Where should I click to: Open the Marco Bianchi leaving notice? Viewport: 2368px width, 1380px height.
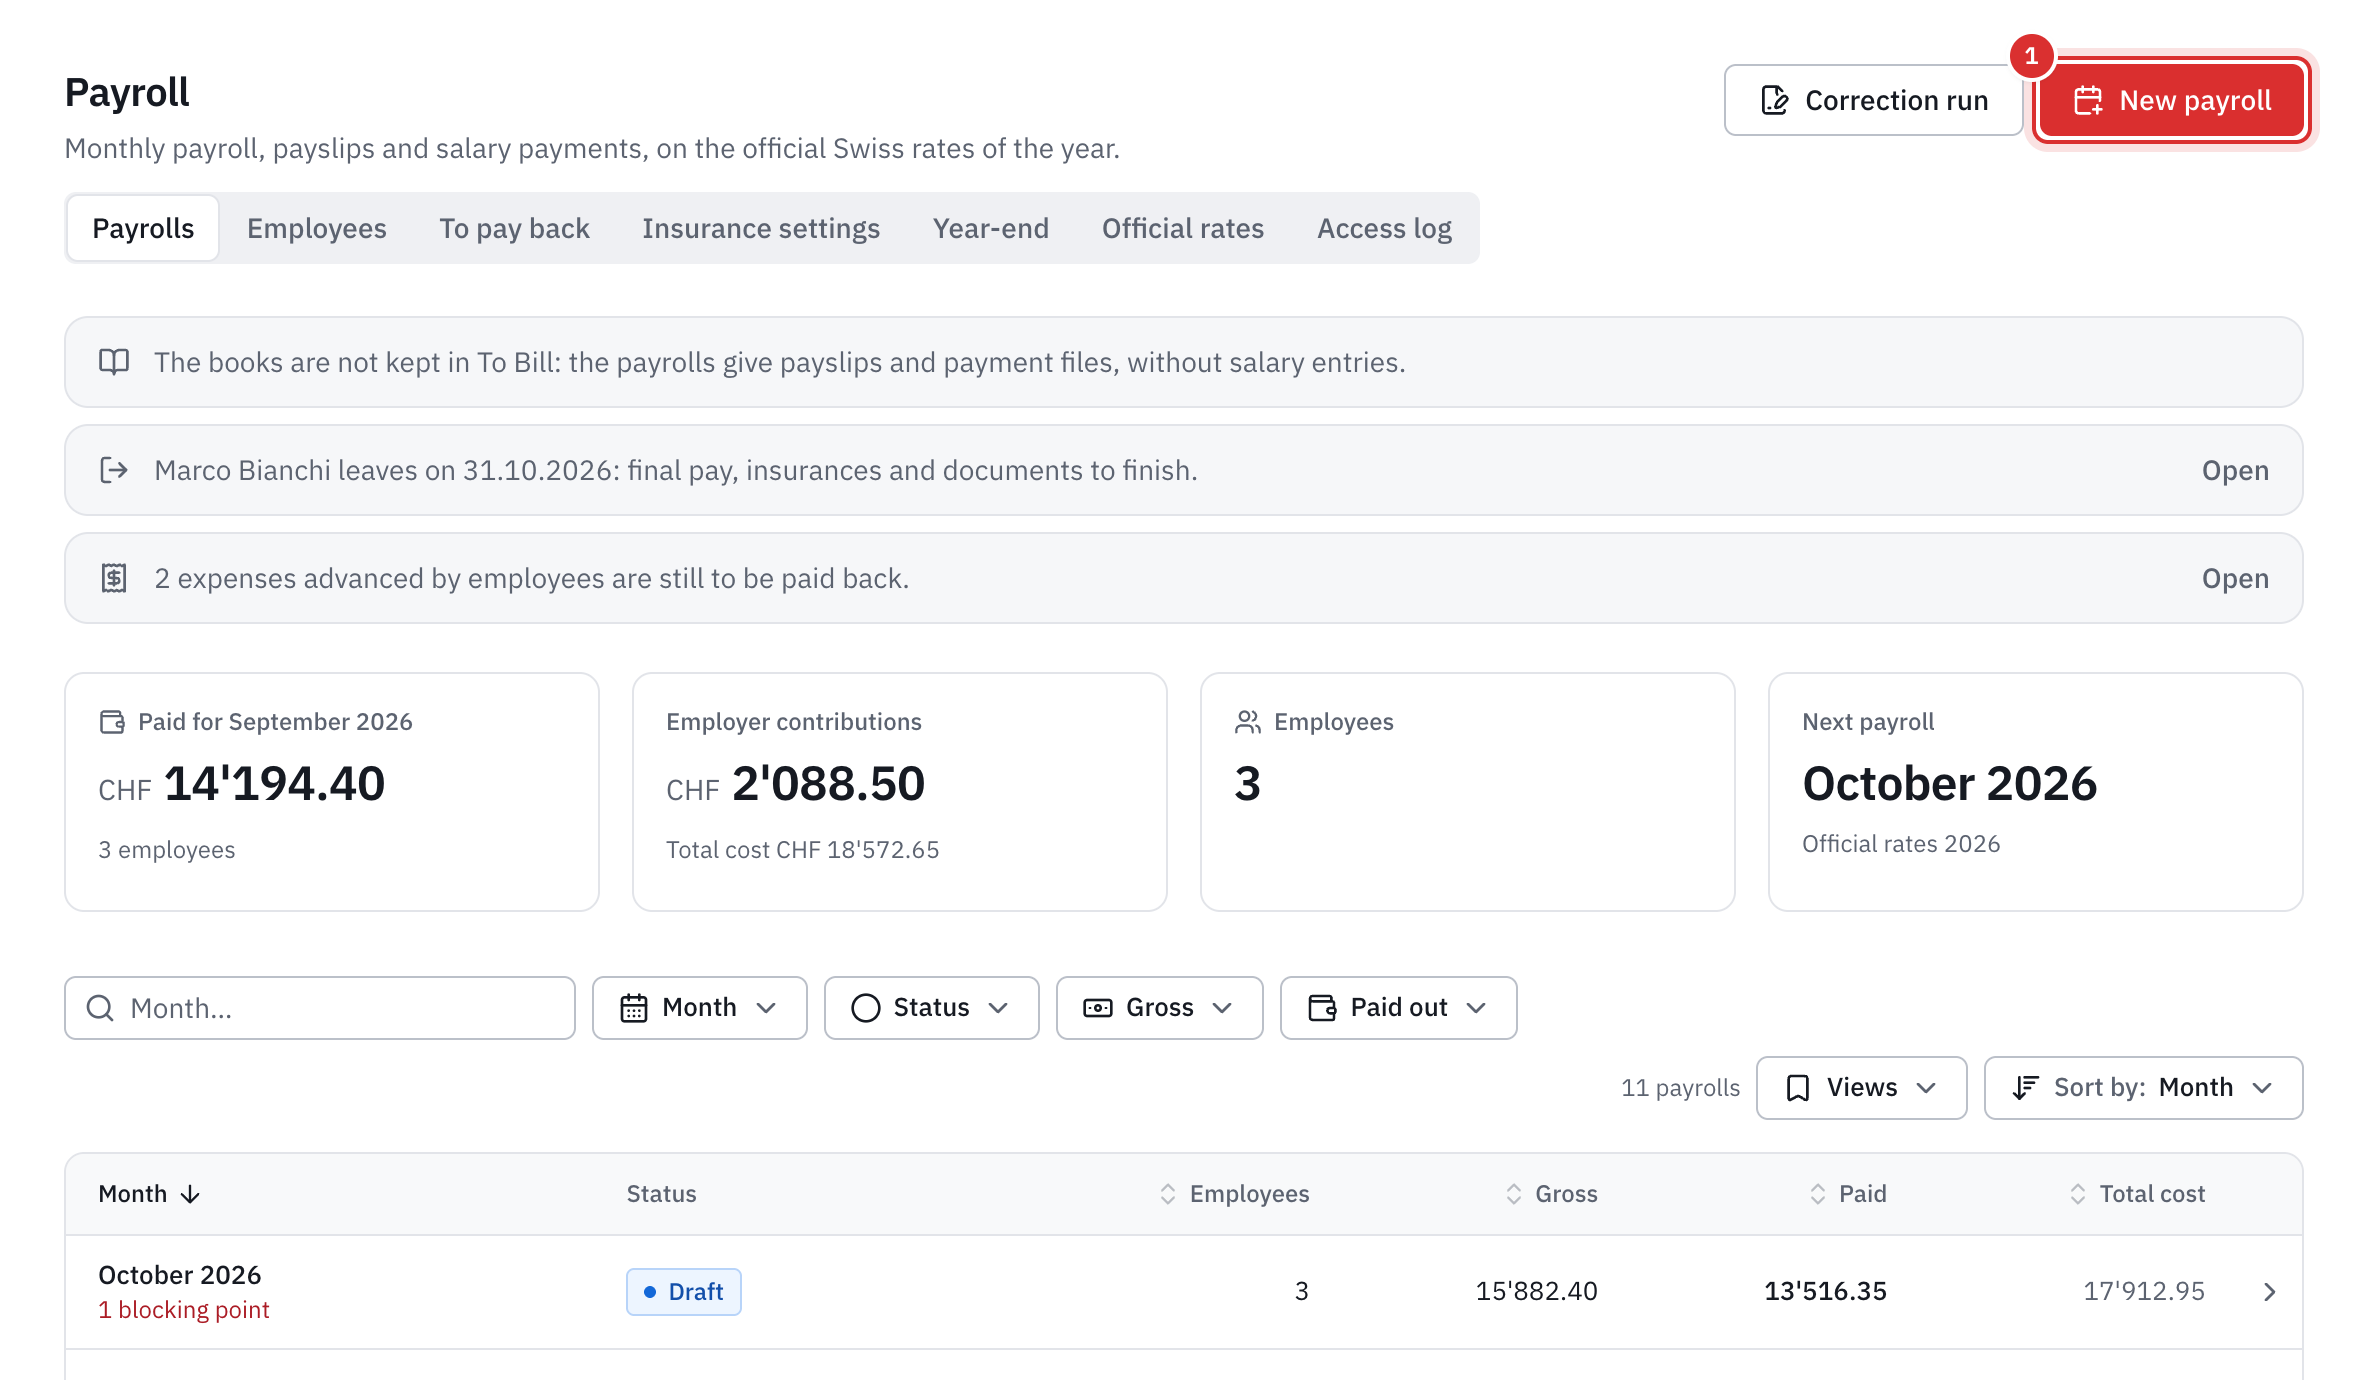point(2234,470)
